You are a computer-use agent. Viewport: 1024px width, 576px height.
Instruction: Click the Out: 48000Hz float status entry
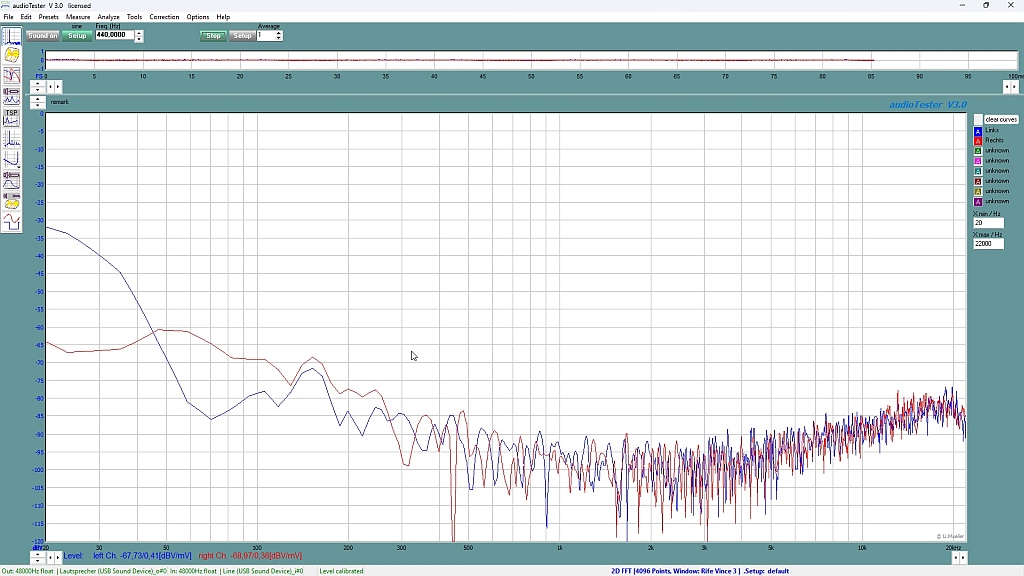point(27,571)
